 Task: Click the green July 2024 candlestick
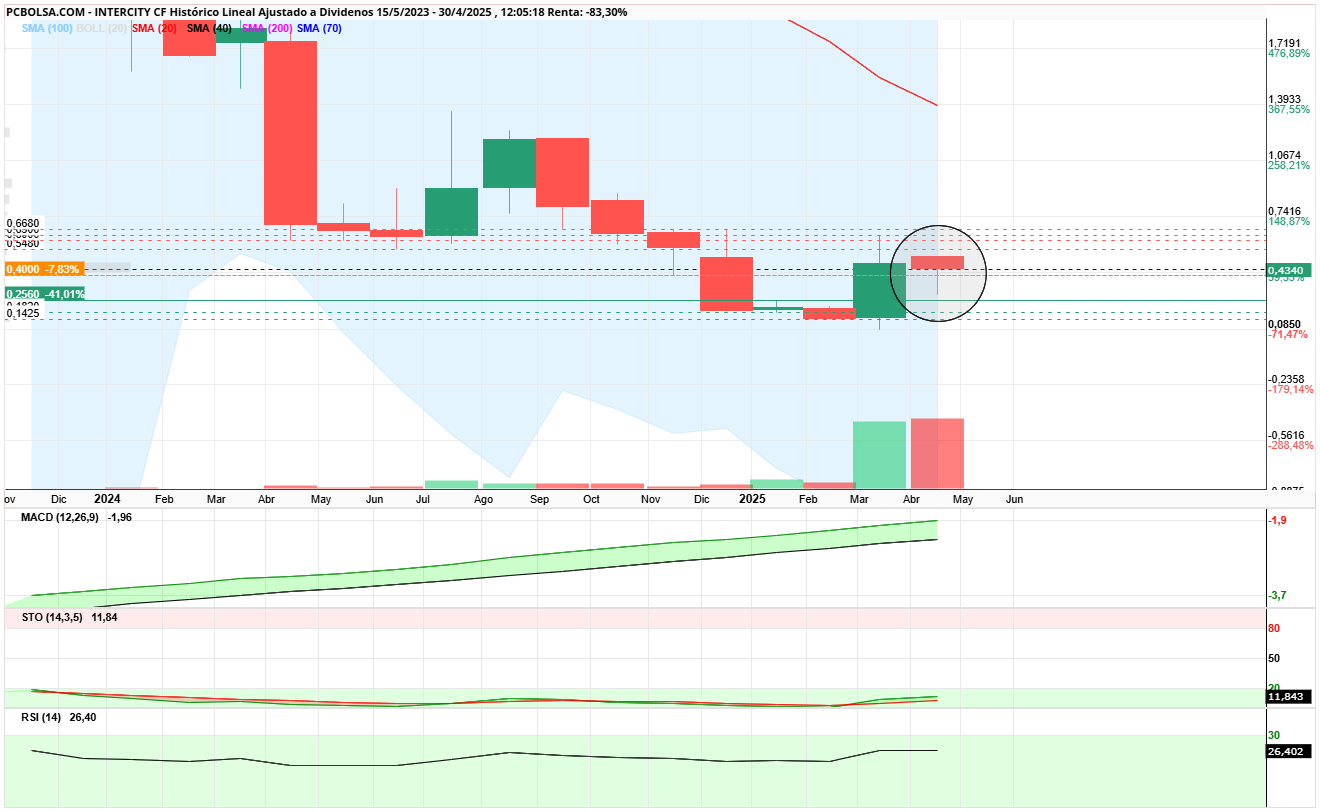tap(451, 212)
